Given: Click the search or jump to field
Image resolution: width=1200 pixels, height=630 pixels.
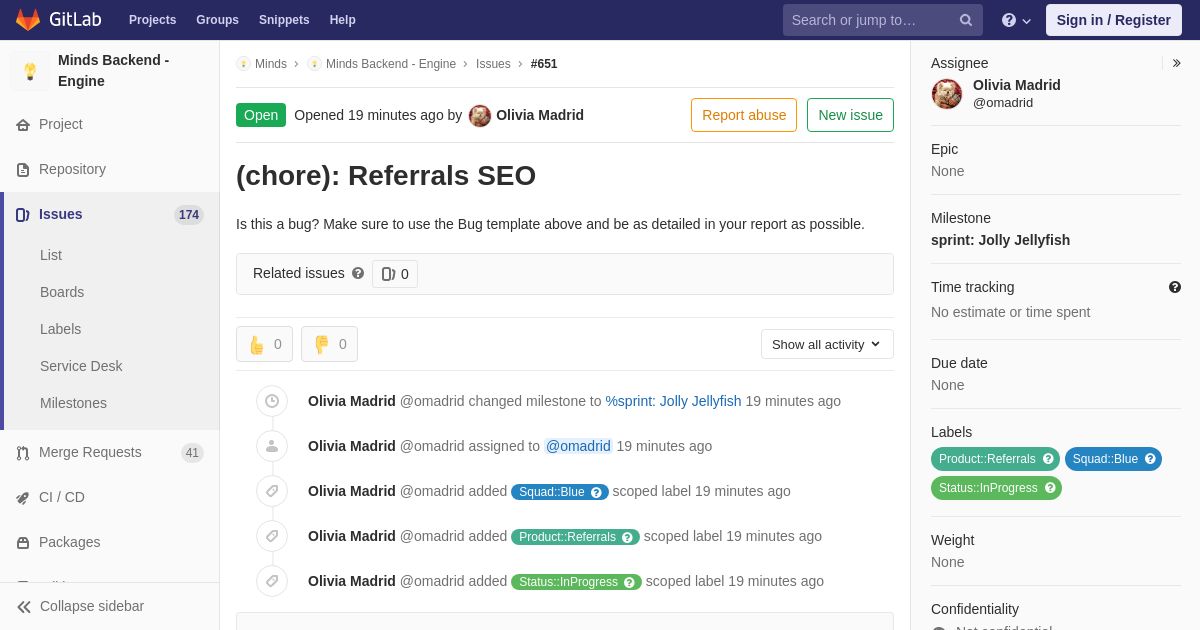Looking at the screenshot, I should (872, 20).
